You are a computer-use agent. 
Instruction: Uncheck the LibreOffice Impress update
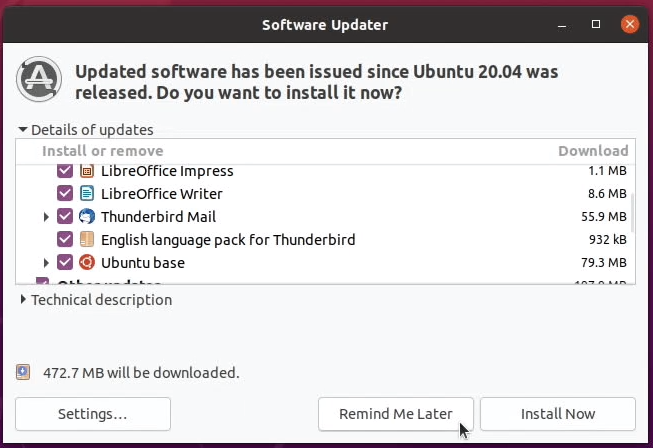click(65, 171)
